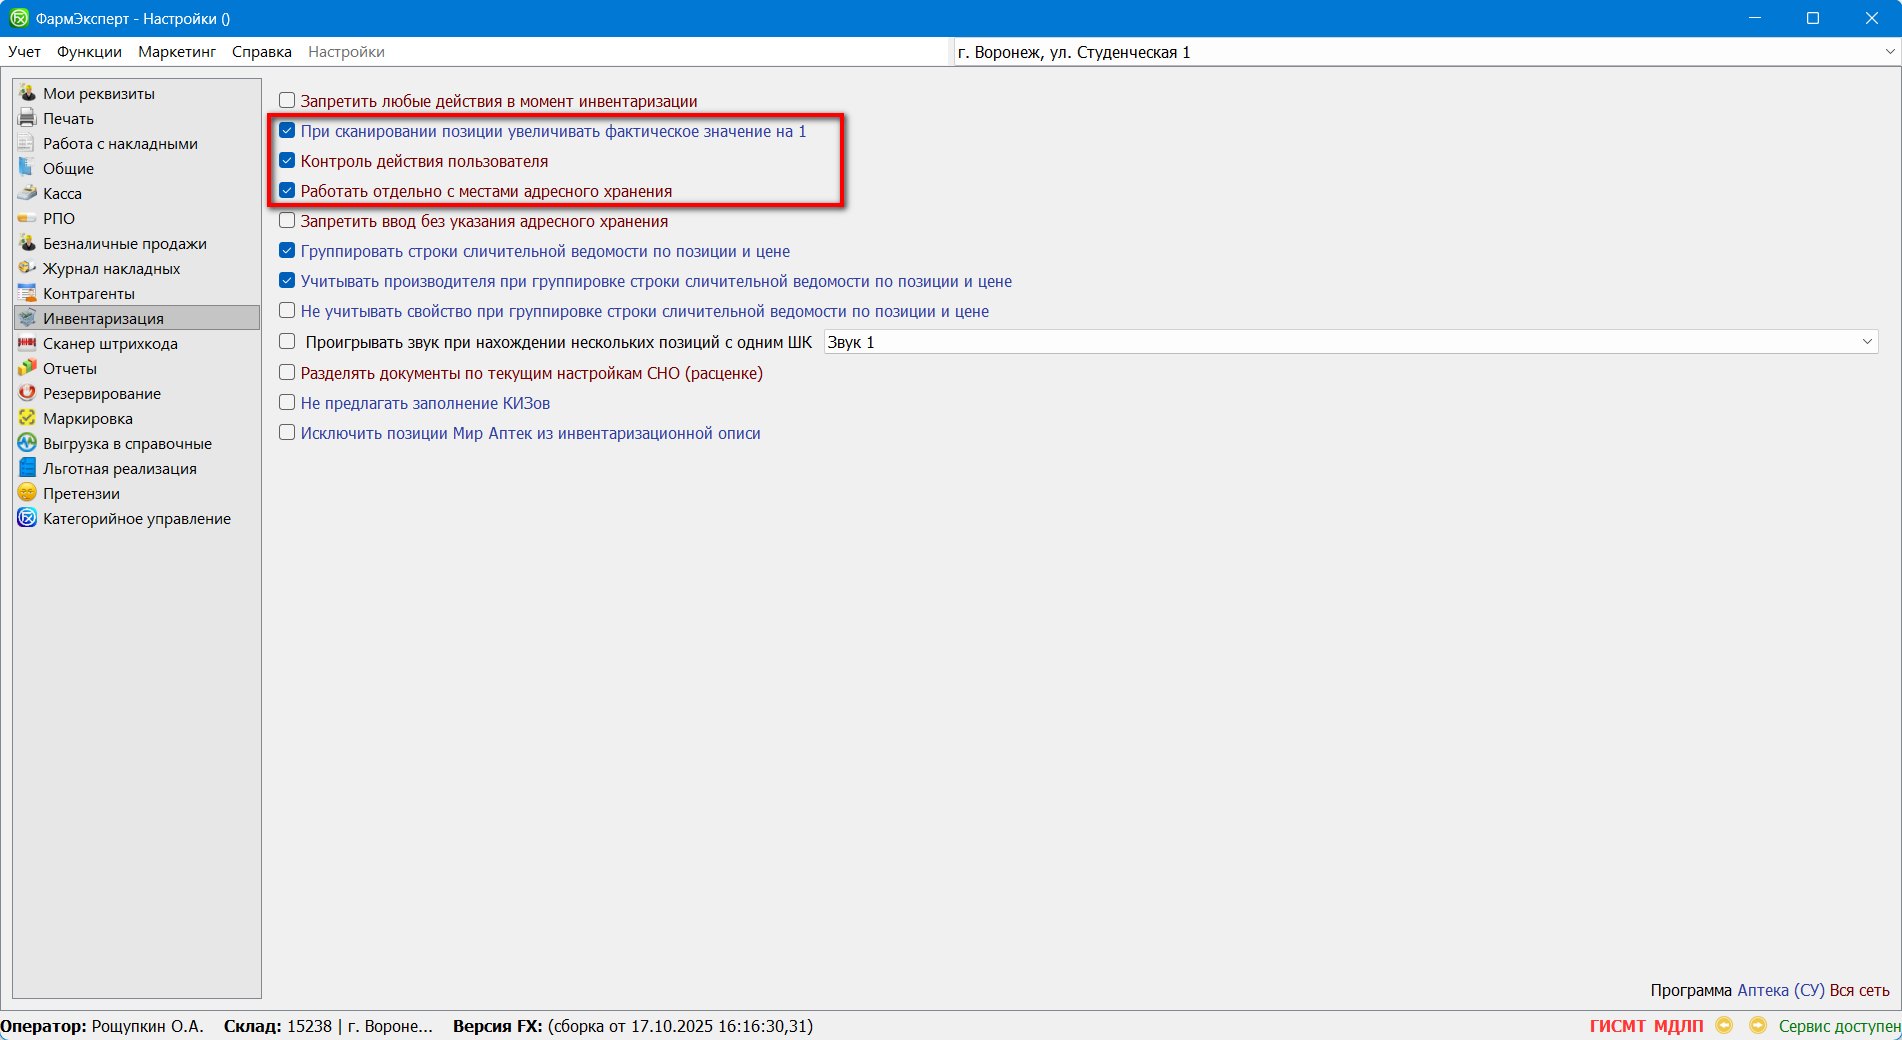This screenshot has height=1040, width=1902.
Task: Click the Аптека (СУ) link
Action: tap(1780, 990)
